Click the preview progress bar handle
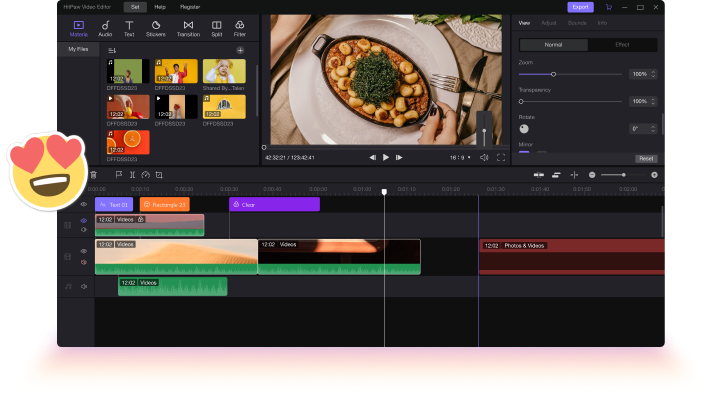The width and height of the screenshot is (714, 399). click(x=264, y=147)
